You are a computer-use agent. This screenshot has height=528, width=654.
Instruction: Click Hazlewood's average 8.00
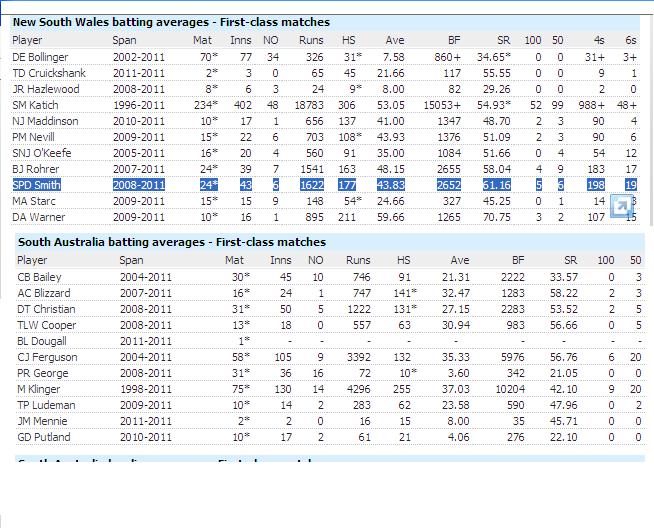[x=394, y=89]
